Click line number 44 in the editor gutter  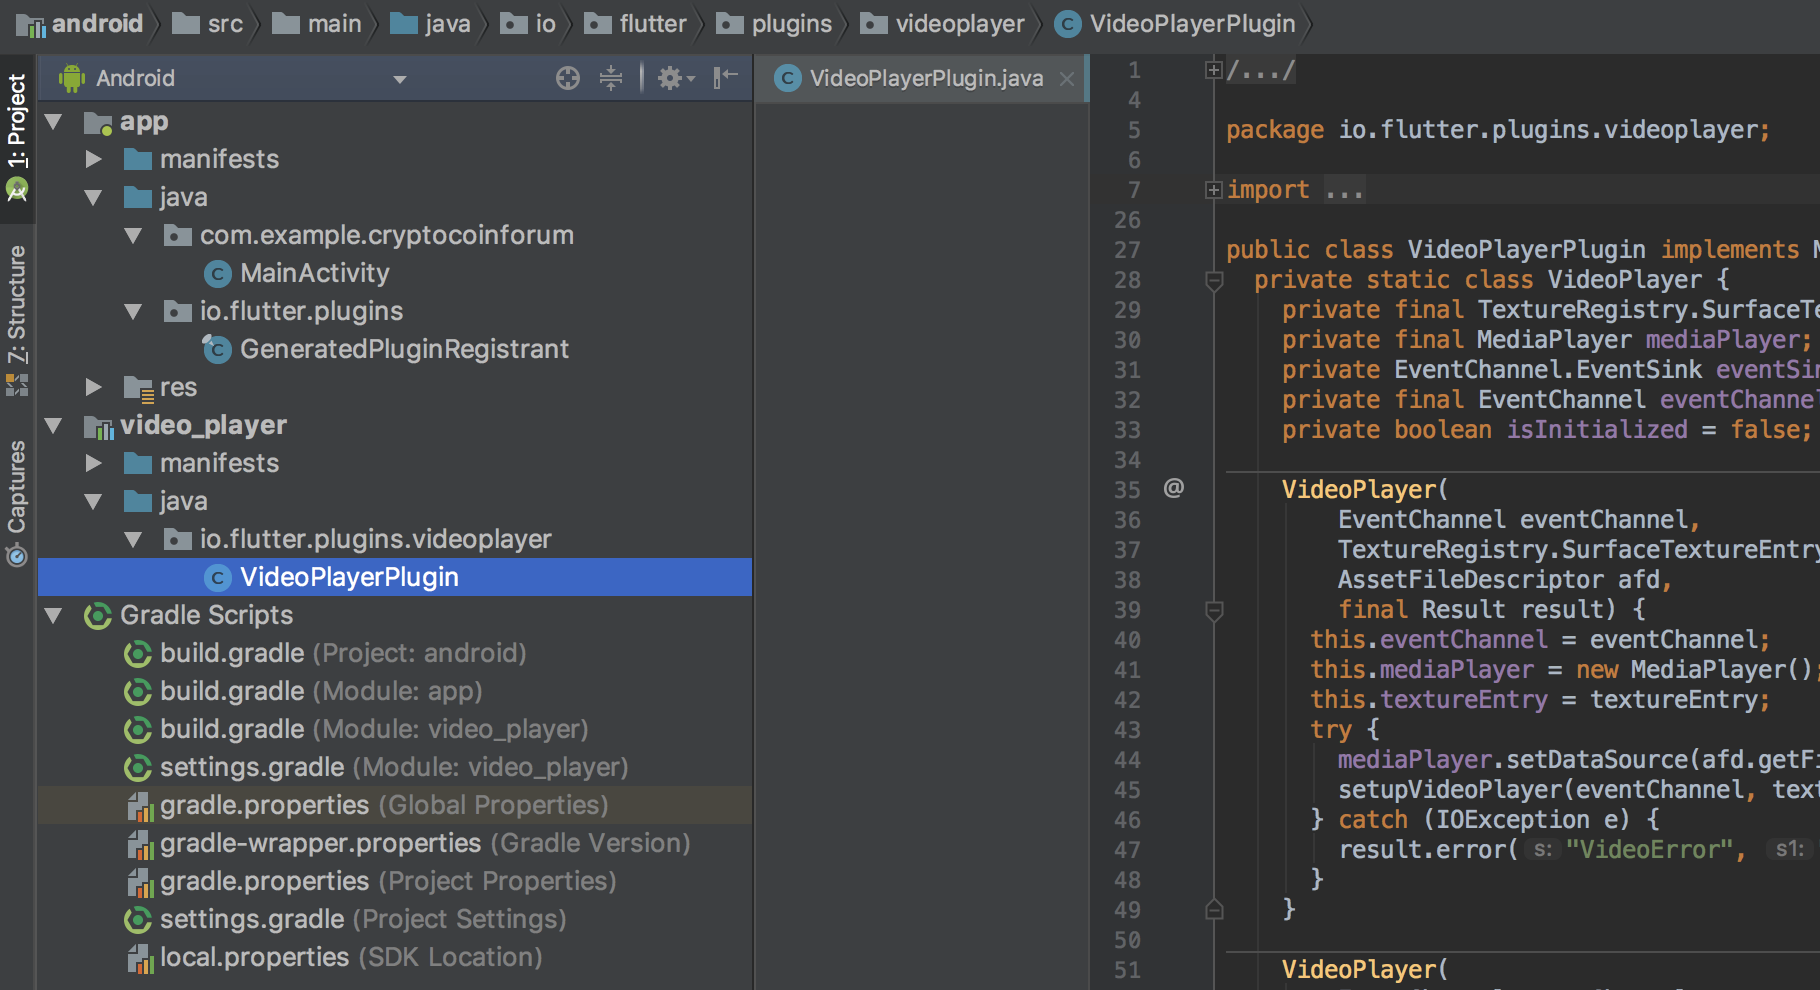[x=1127, y=759]
